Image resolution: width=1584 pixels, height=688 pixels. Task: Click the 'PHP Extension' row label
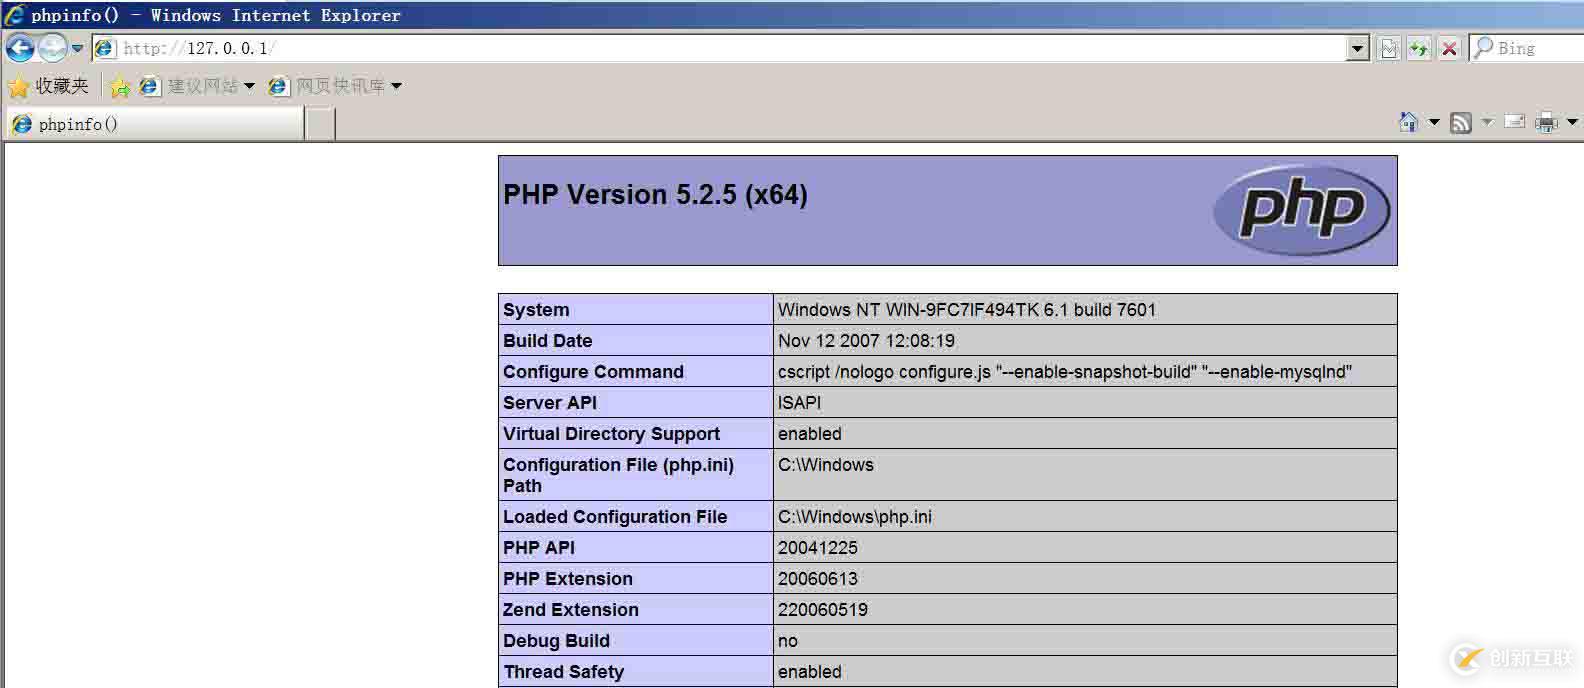click(568, 579)
